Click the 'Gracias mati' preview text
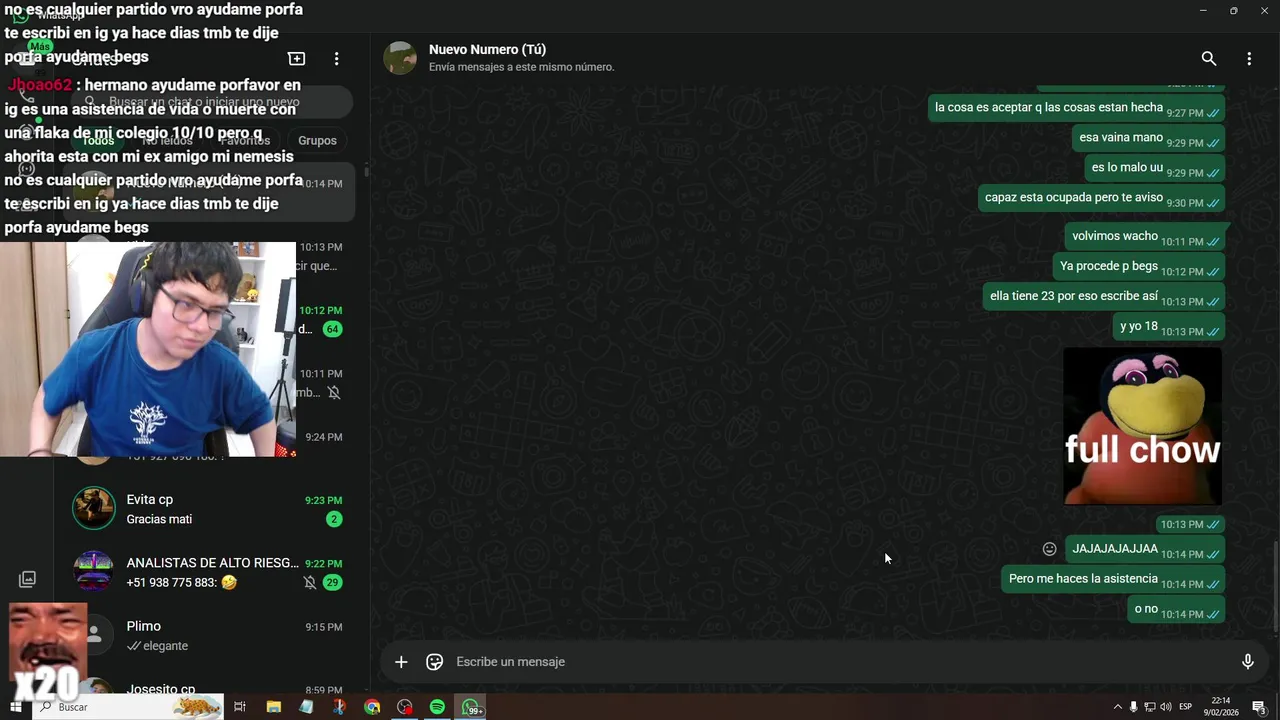The height and width of the screenshot is (720, 1280). (159, 520)
